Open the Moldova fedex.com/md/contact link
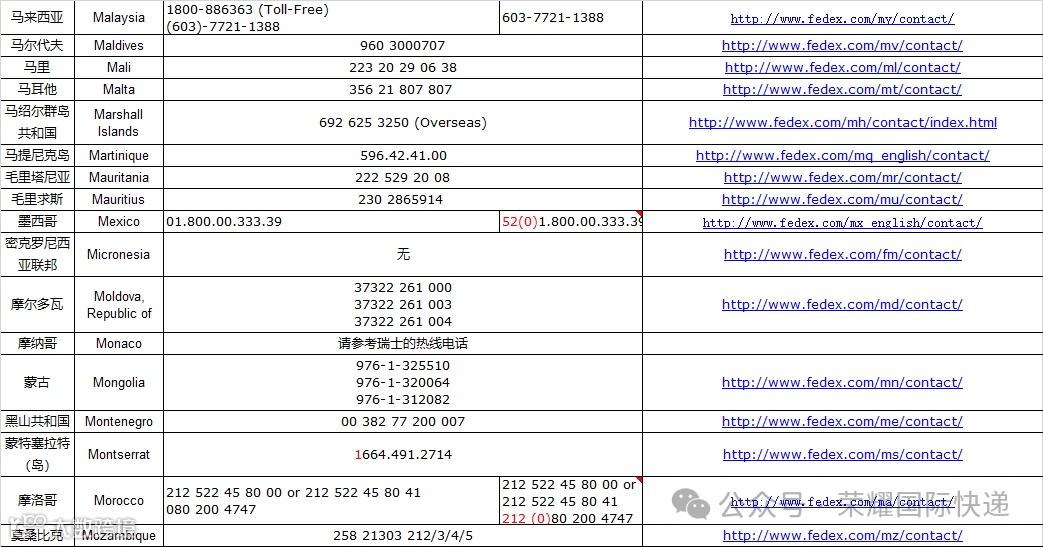Screen dimensions: 1043x547 pyautogui.click(x=842, y=304)
